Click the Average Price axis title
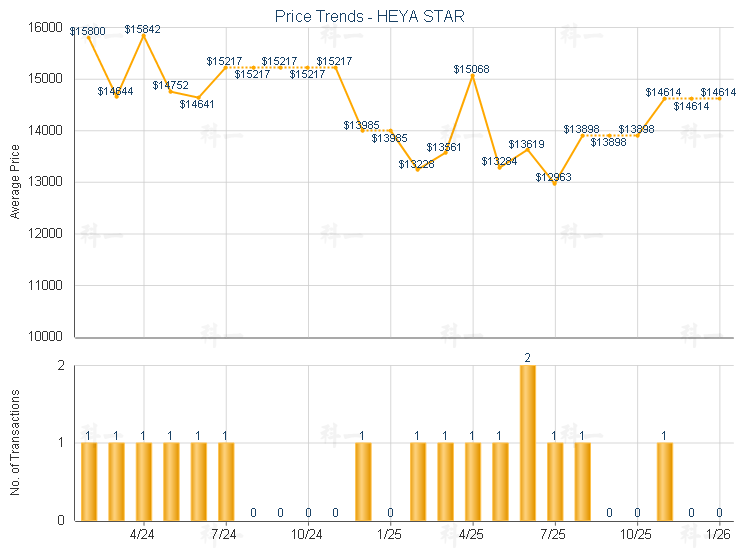Screen dimensions: 740x550 click(x=15, y=182)
